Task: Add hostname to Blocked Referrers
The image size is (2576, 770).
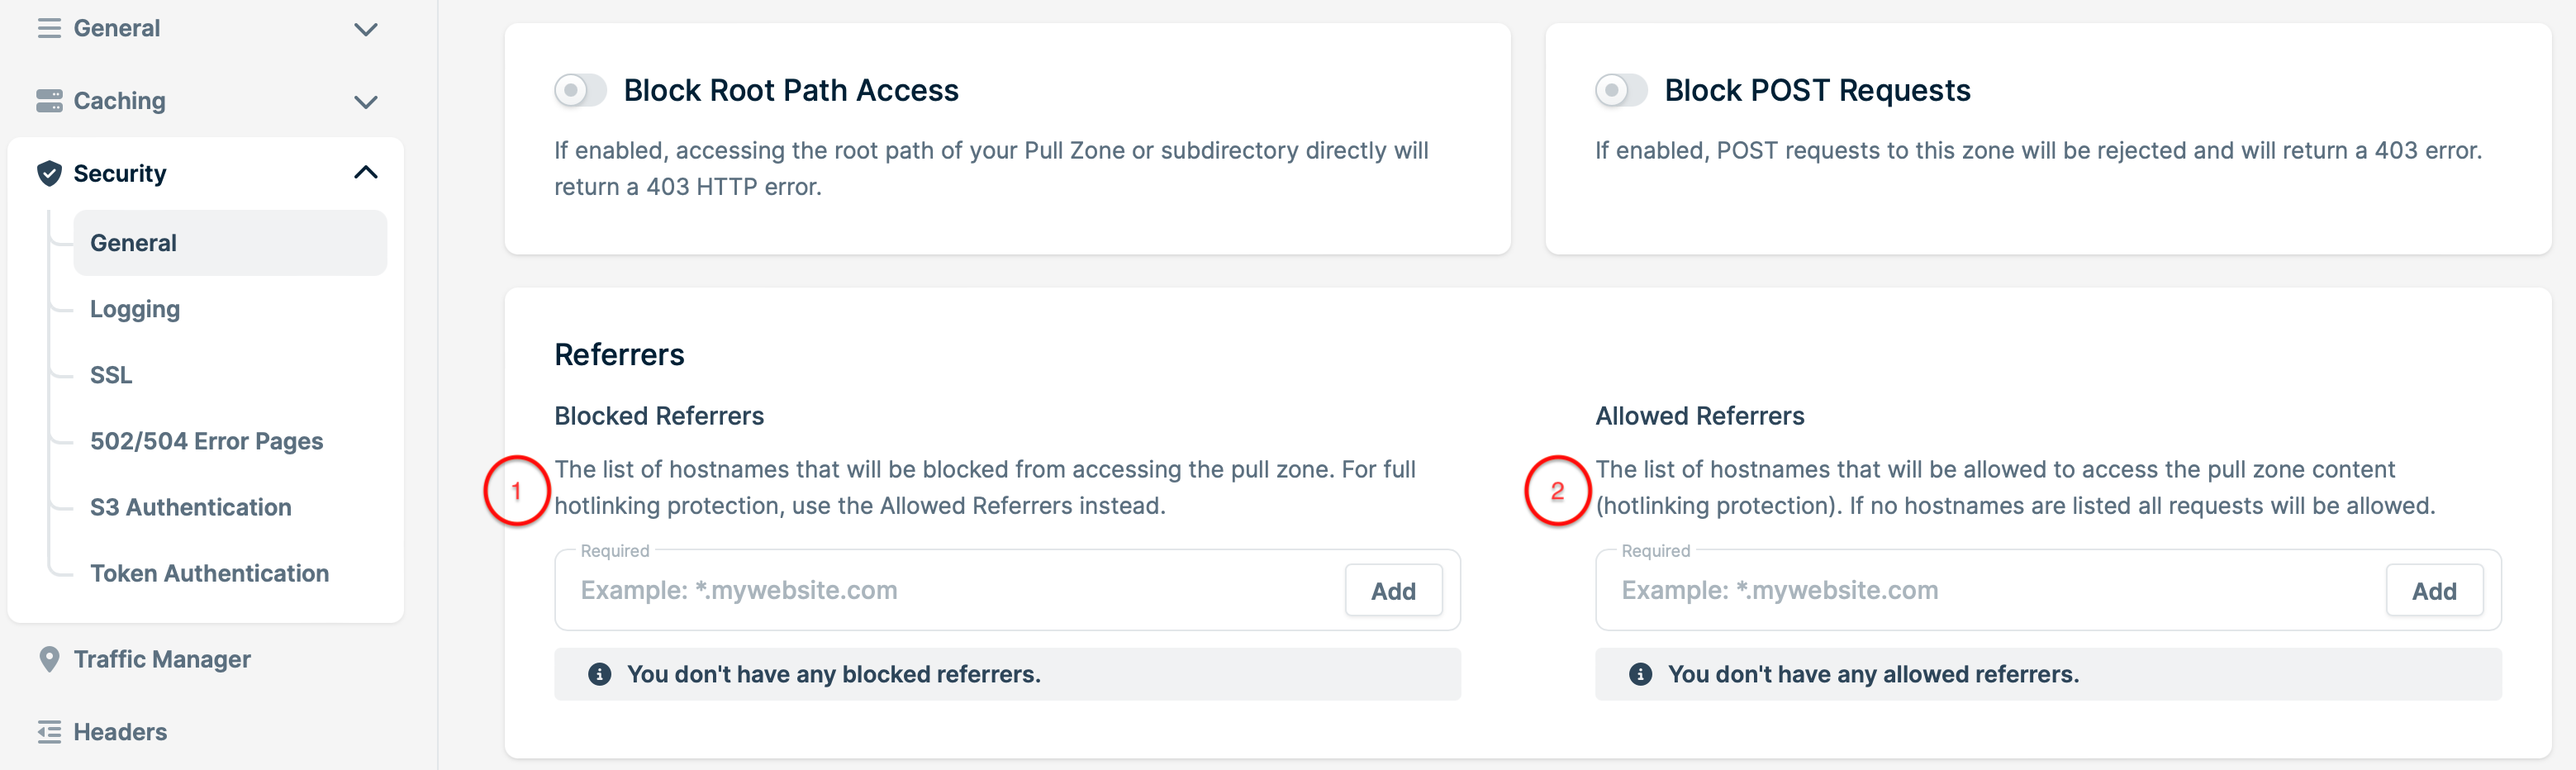Action: tap(1393, 590)
